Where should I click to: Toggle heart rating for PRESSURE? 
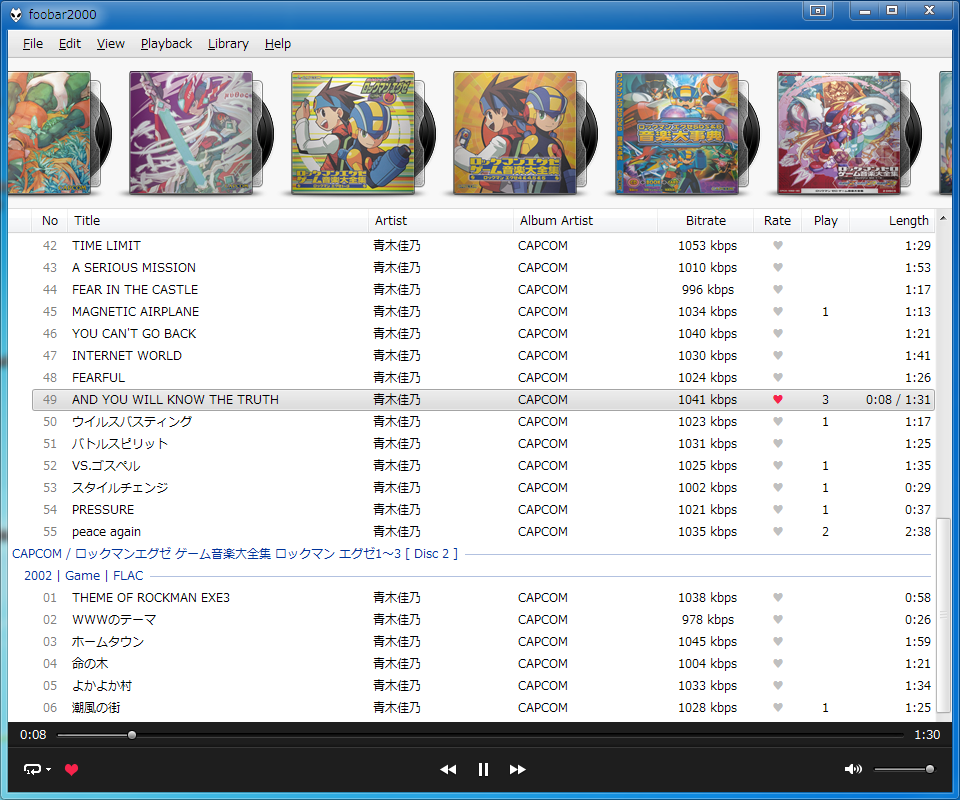[x=778, y=509]
